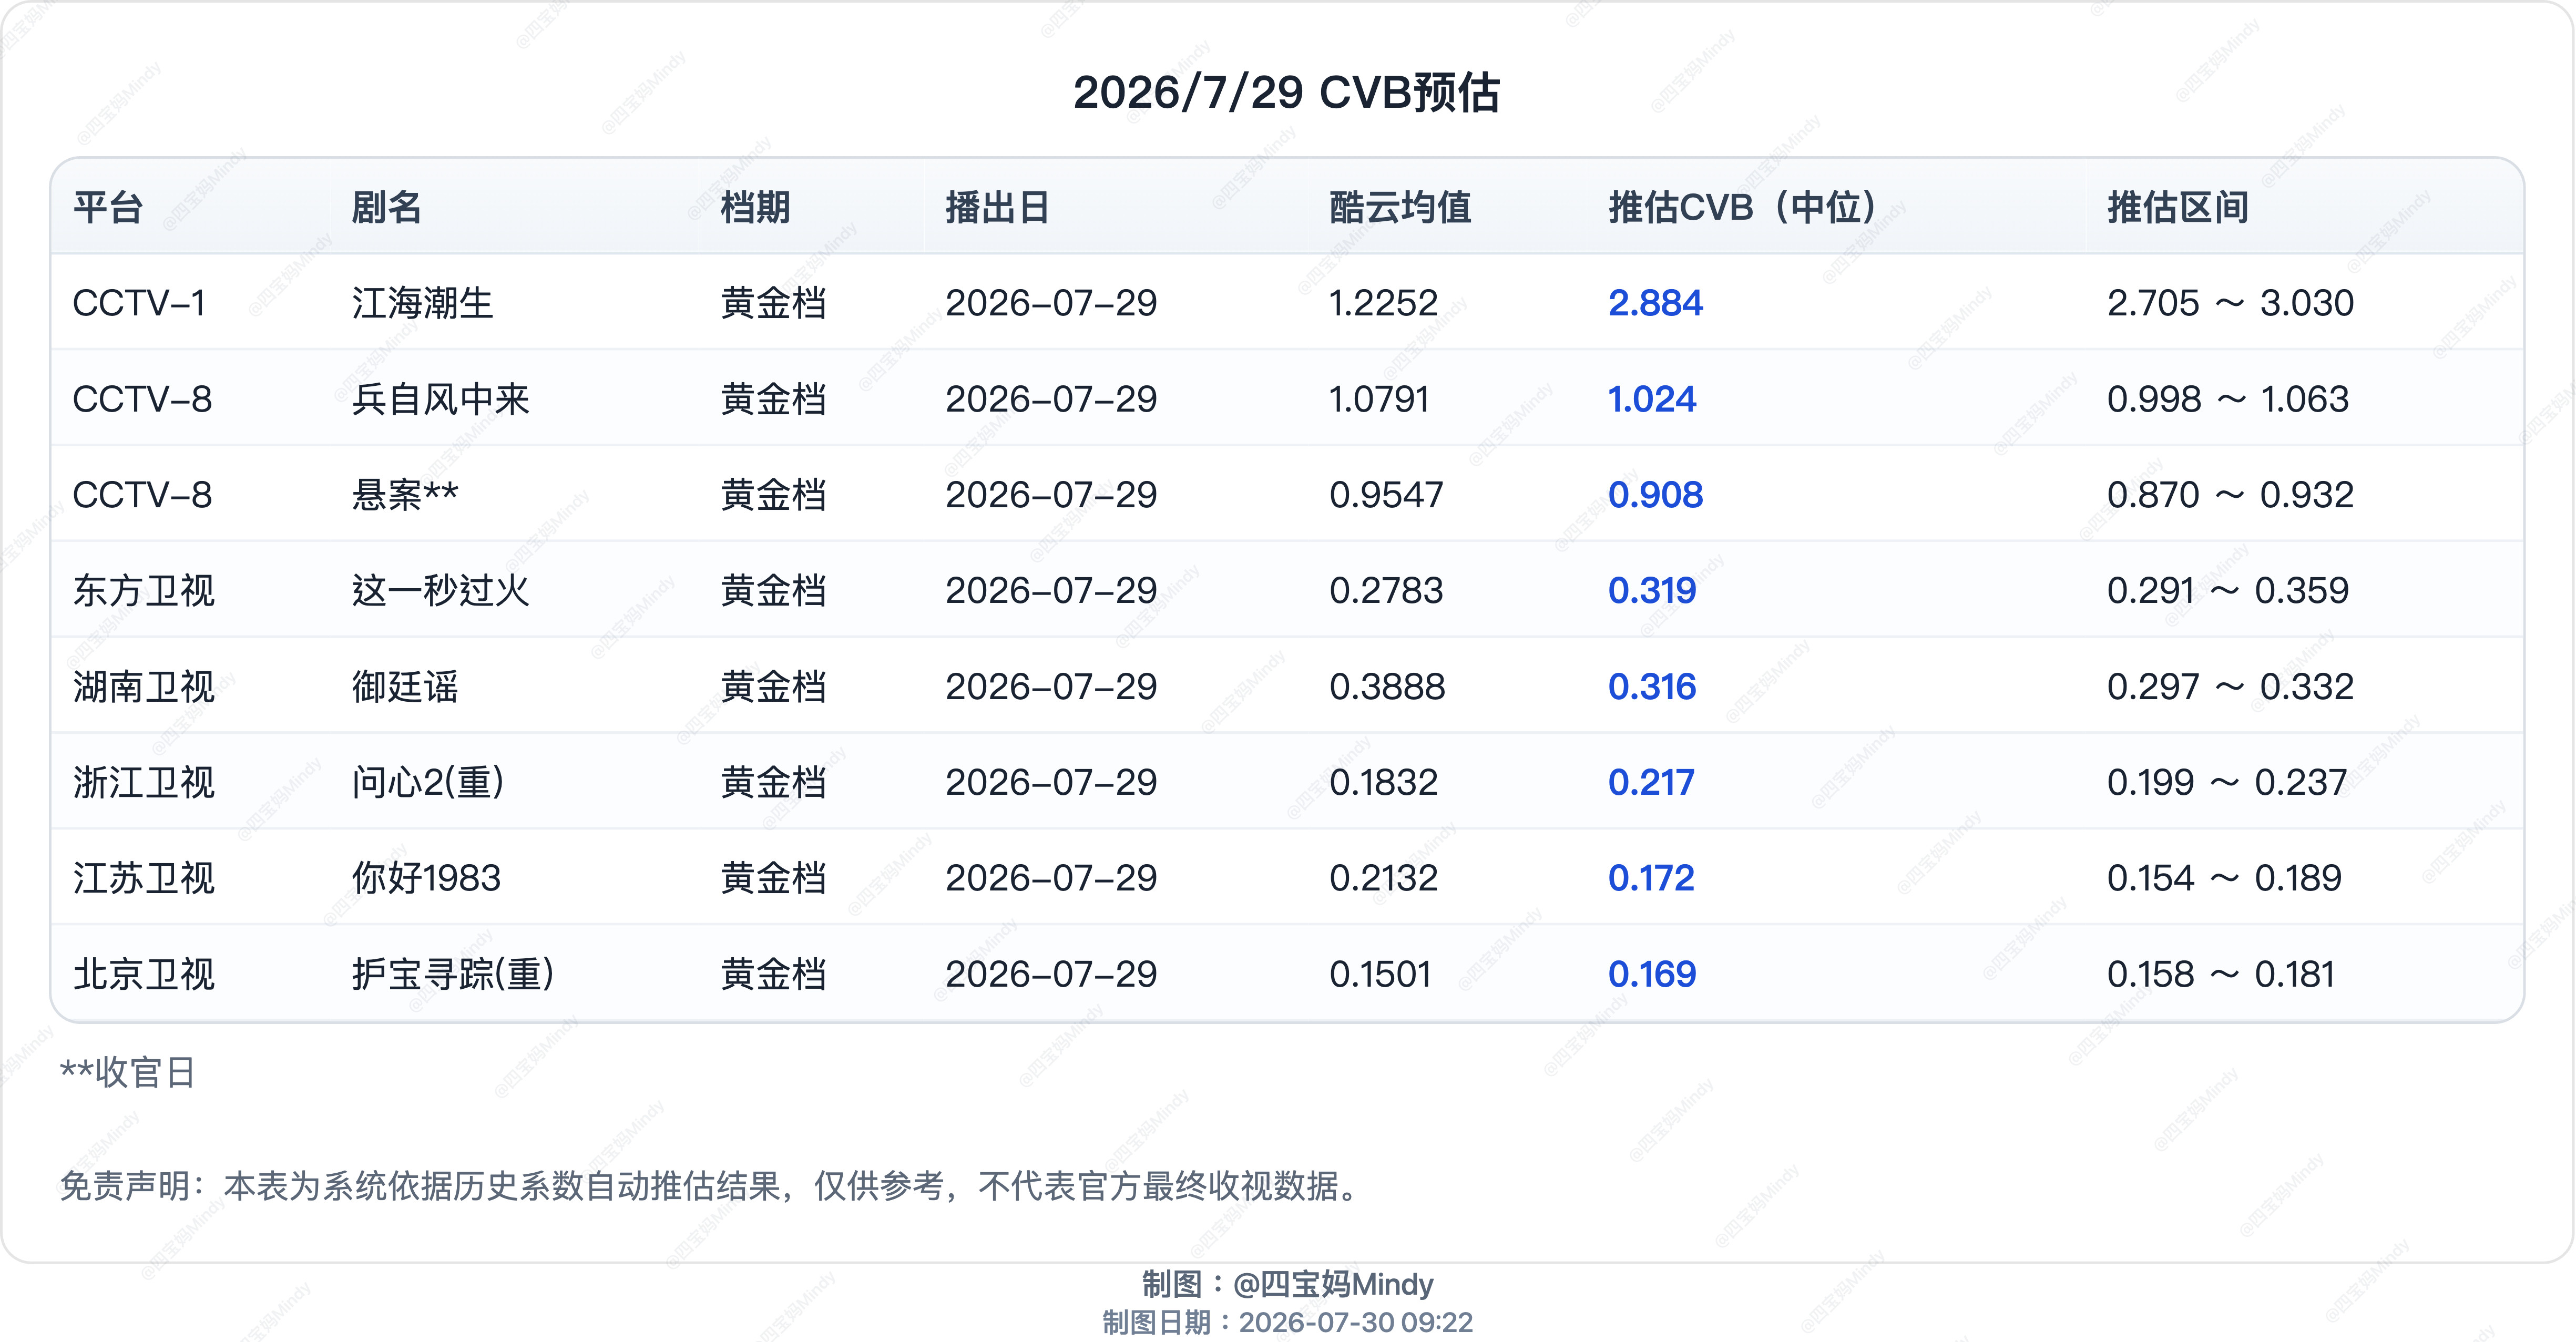Click the **收官日 footnote
The image size is (2576, 1342).
click(x=127, y=1072)
